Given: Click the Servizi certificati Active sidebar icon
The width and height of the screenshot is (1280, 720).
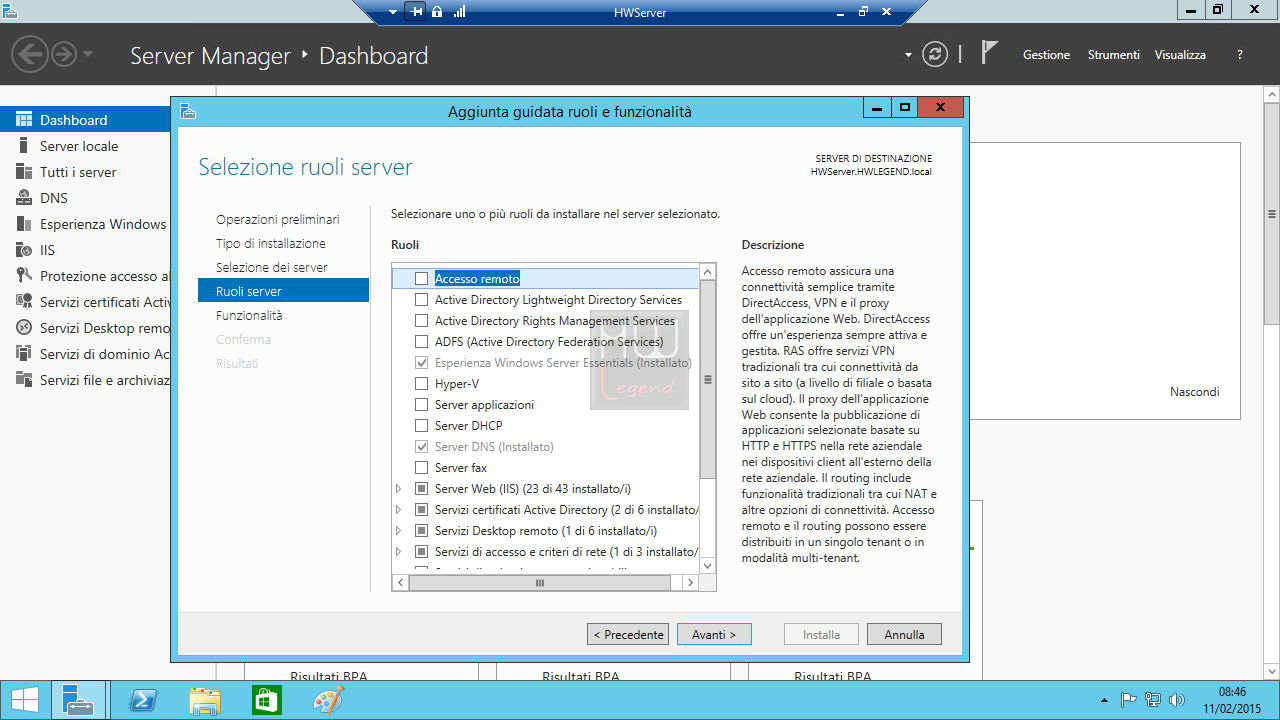Looking at the screenshot, I should (x=23, y=302).
